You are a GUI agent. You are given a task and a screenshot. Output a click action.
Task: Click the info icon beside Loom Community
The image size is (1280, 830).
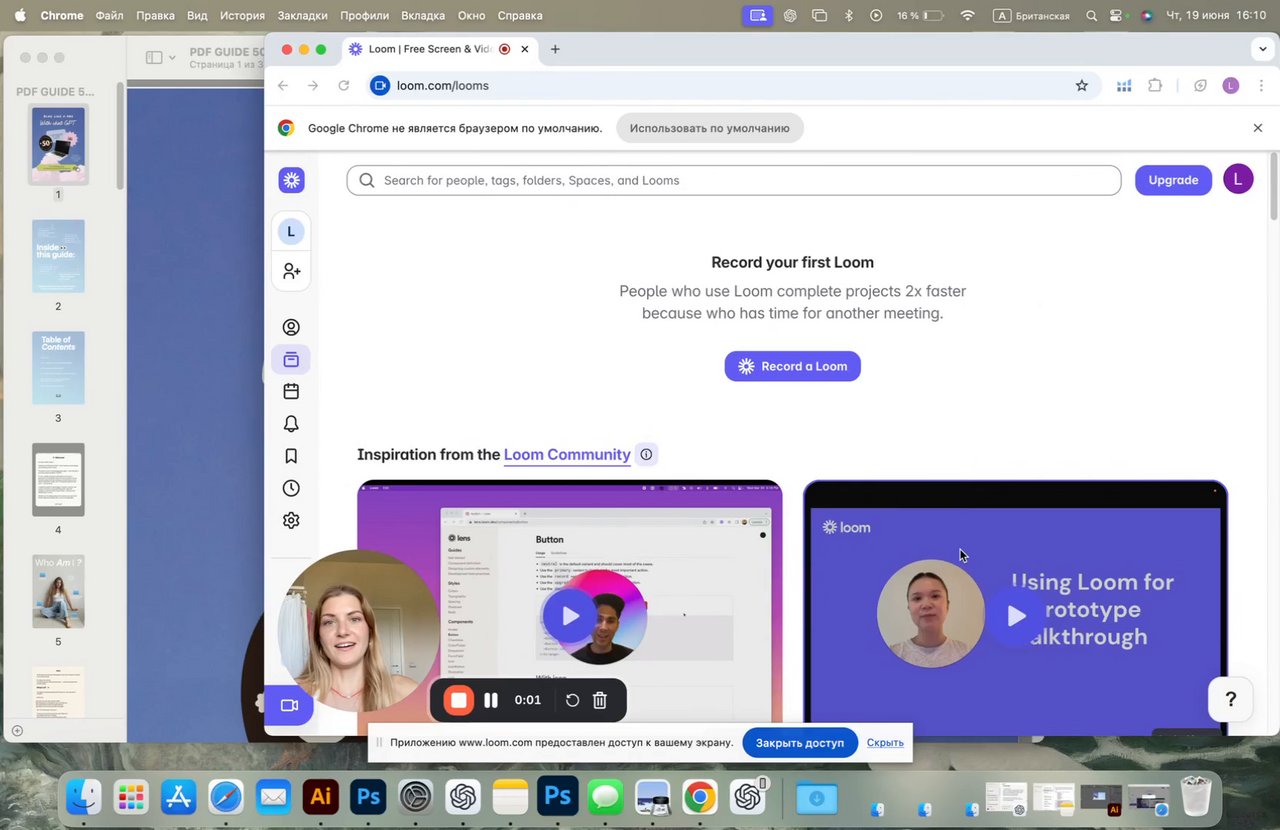point(646,454)
